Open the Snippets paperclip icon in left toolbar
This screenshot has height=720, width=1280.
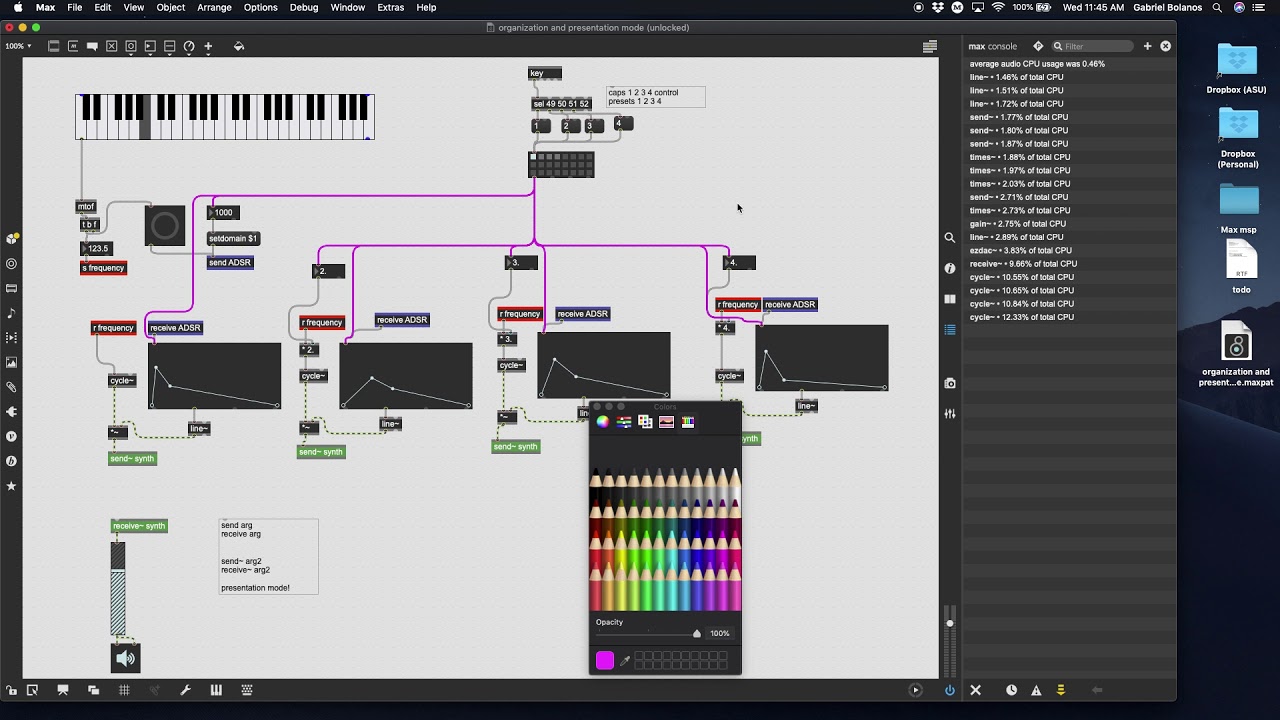[x=11, y=387]
